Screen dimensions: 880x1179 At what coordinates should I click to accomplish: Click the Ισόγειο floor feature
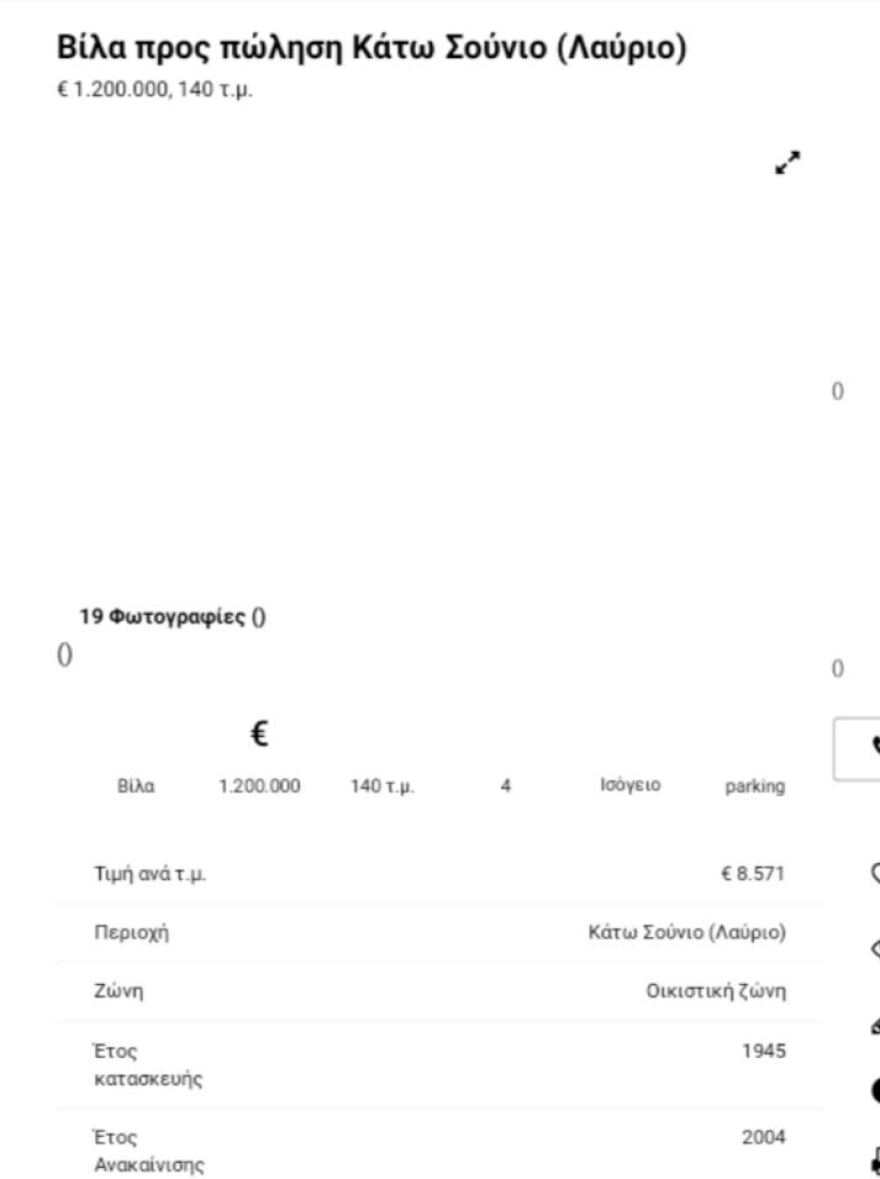[624, 786]
